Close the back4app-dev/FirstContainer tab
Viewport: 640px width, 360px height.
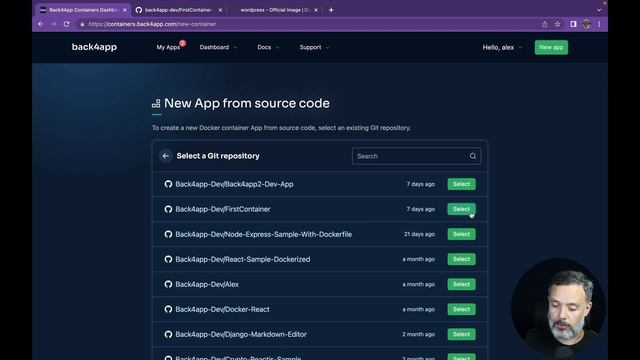220,10
